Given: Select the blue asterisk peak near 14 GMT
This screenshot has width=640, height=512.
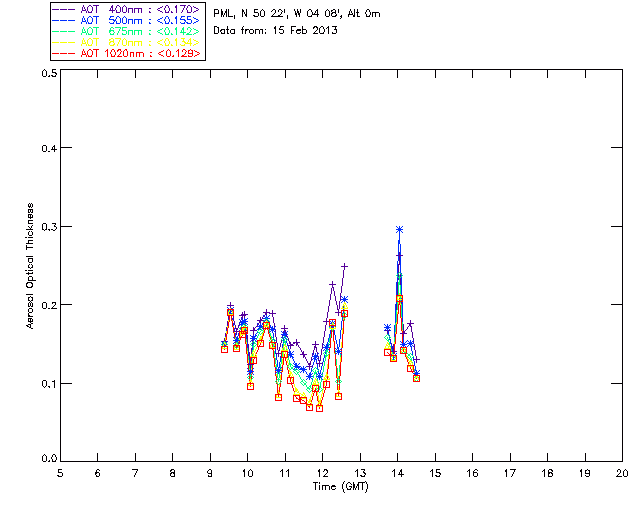Looking at the screenshot, I should coord(400,229).
